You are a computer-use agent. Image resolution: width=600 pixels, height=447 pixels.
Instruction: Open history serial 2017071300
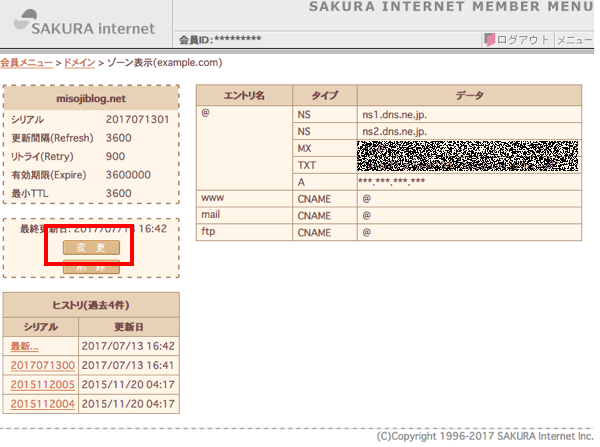click(x=42, y=365)
